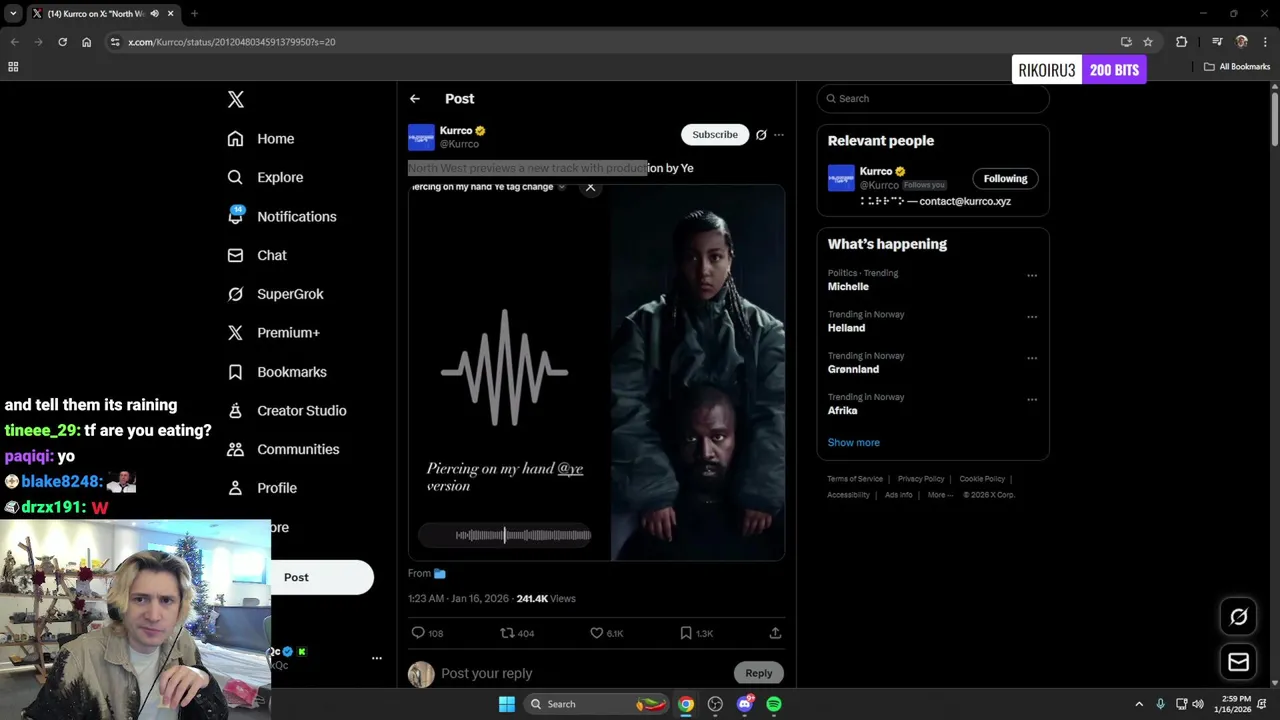Screen dimensions: 1280x720
Task: Click the Following button for Kurrco
Action: click(1005, 178)
